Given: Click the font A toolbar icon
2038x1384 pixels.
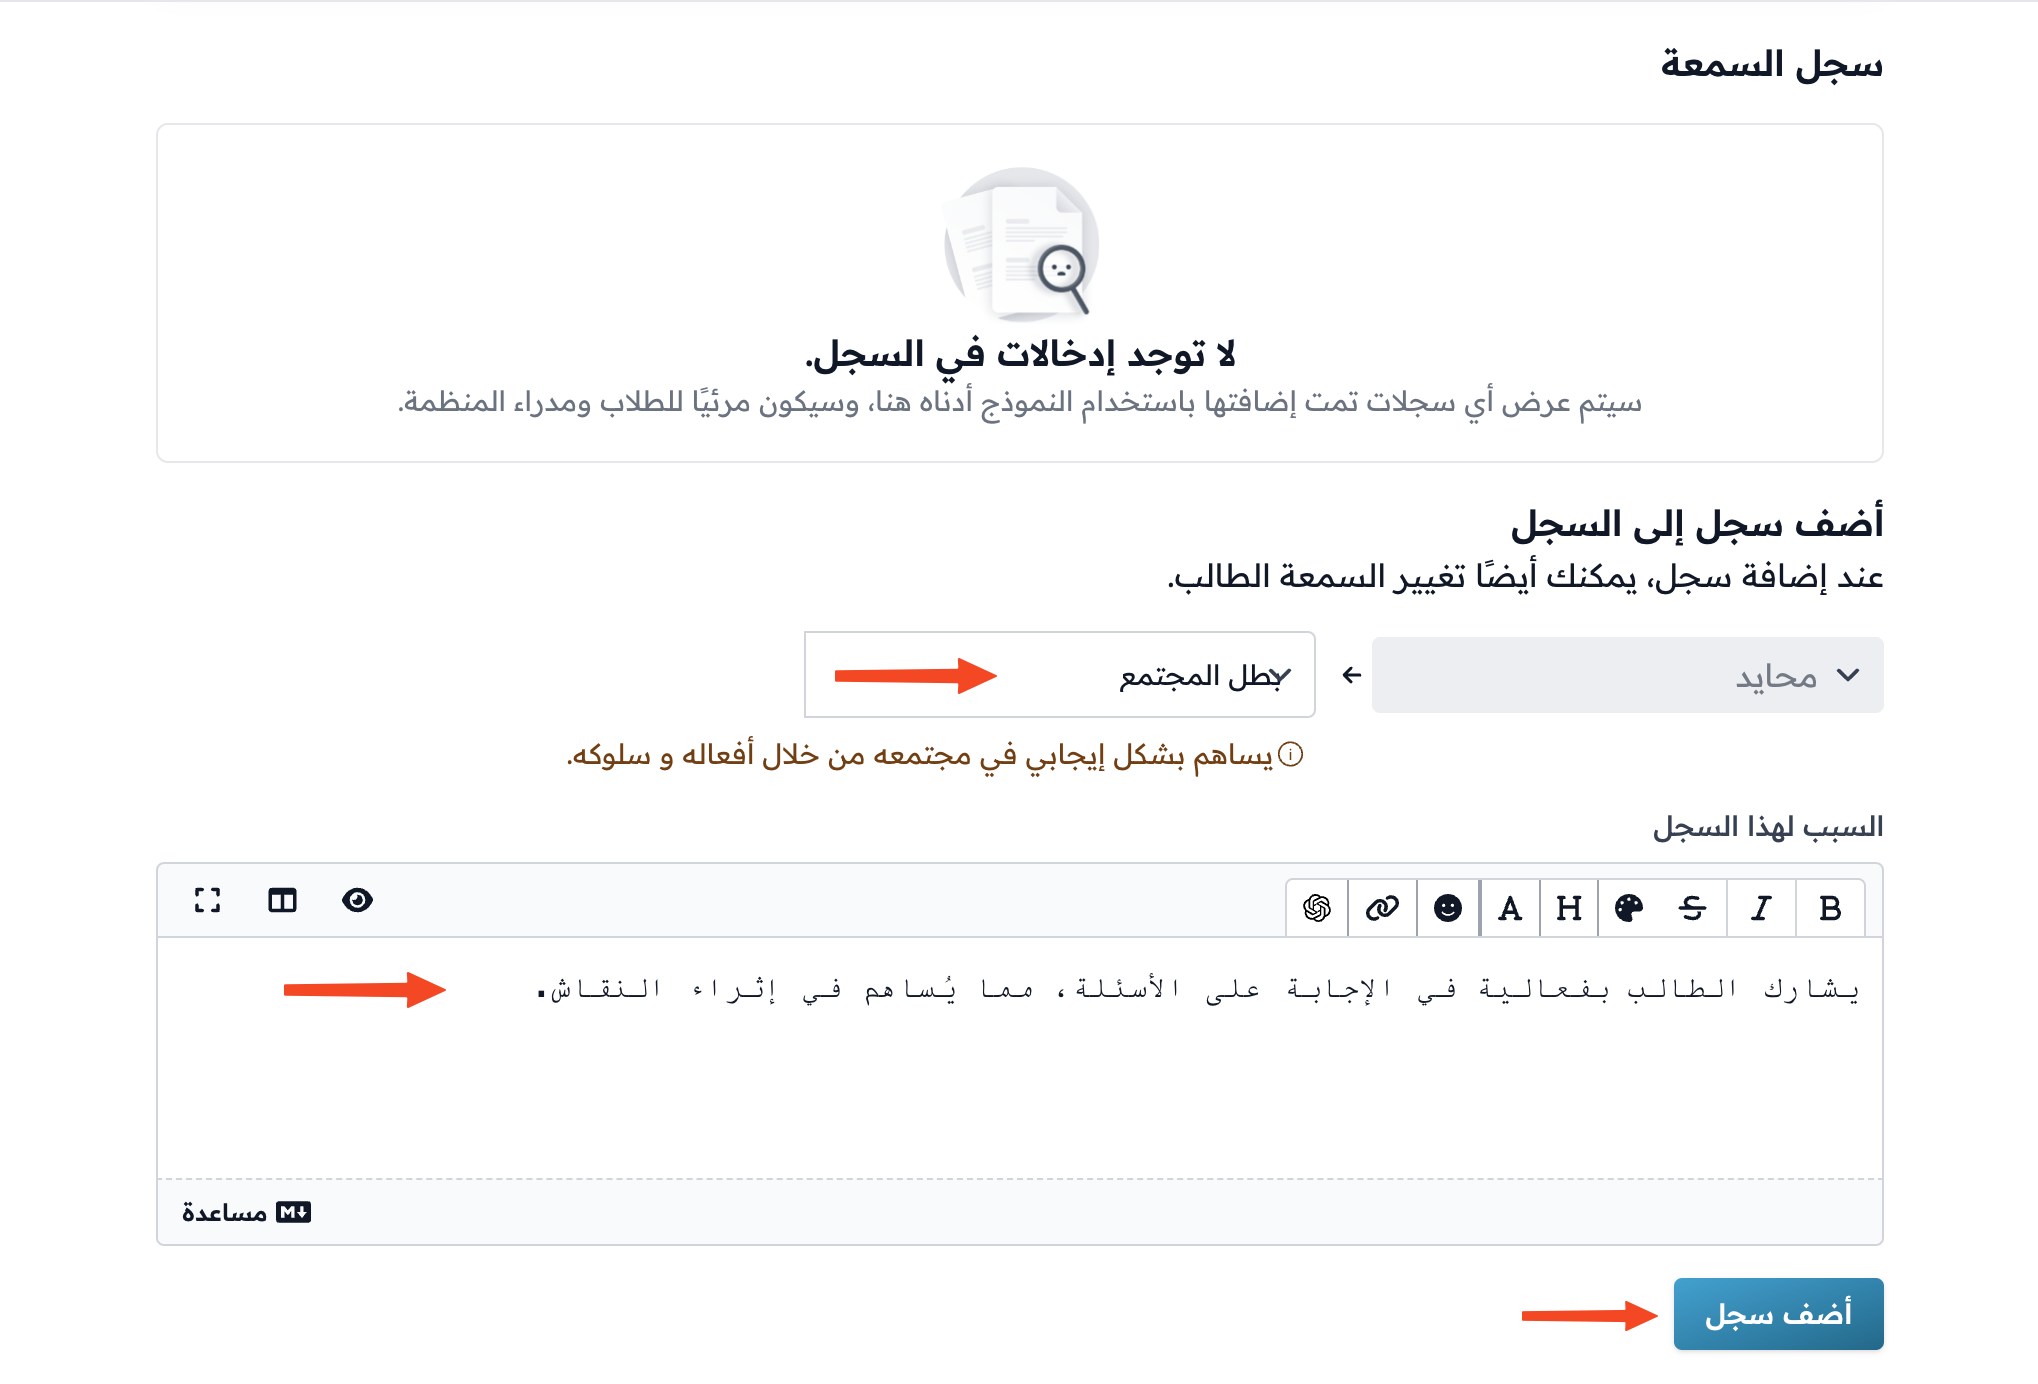Looking at the screenshot, I should 1510,908.
